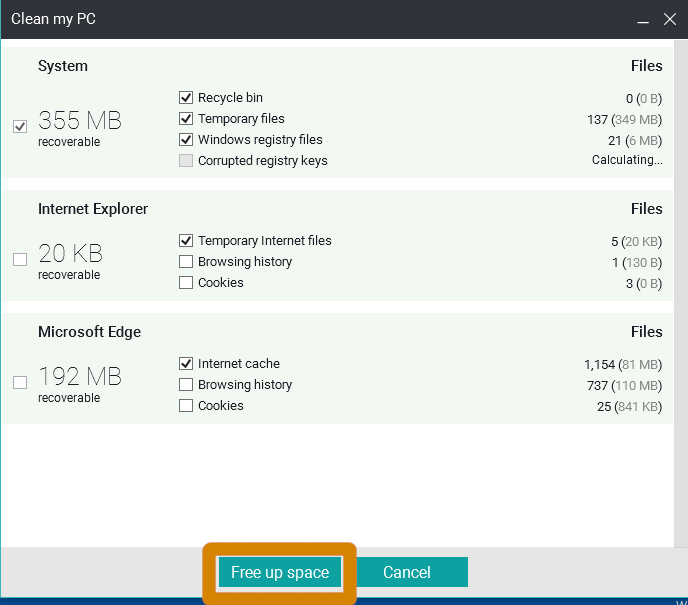The height and width of the screenshot is (605, 688).
Task: Minimize the Clean my PC window
Action: (x=643, y=19)
